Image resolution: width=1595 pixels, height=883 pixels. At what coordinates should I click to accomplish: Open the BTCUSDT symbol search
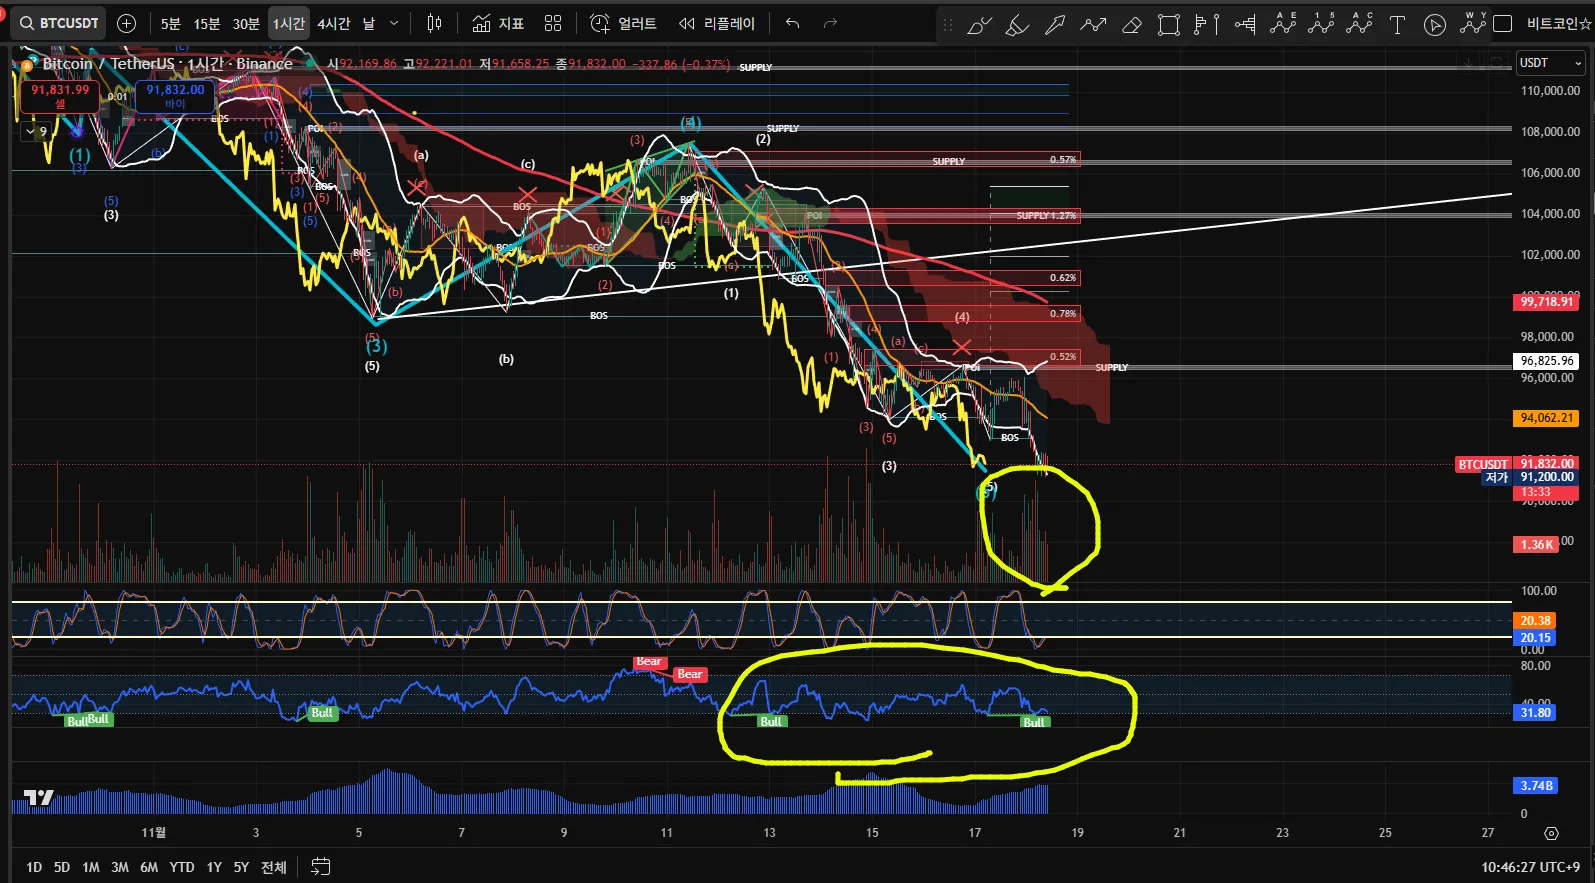59,23
